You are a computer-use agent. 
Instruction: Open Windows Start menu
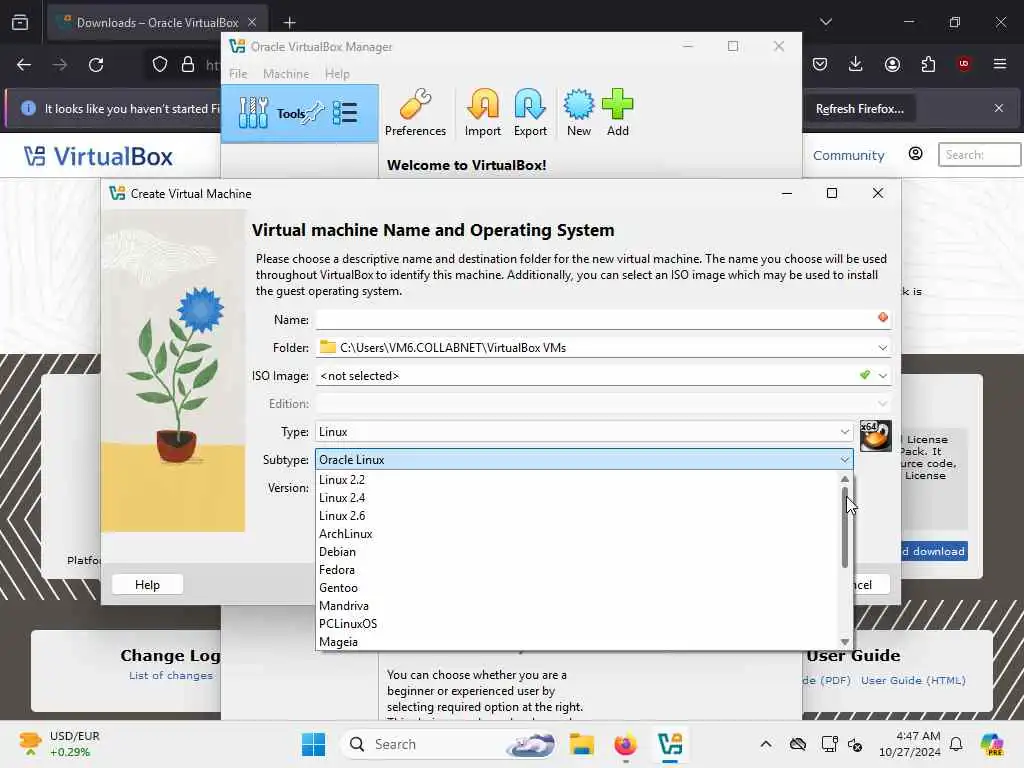pos(313,744)
